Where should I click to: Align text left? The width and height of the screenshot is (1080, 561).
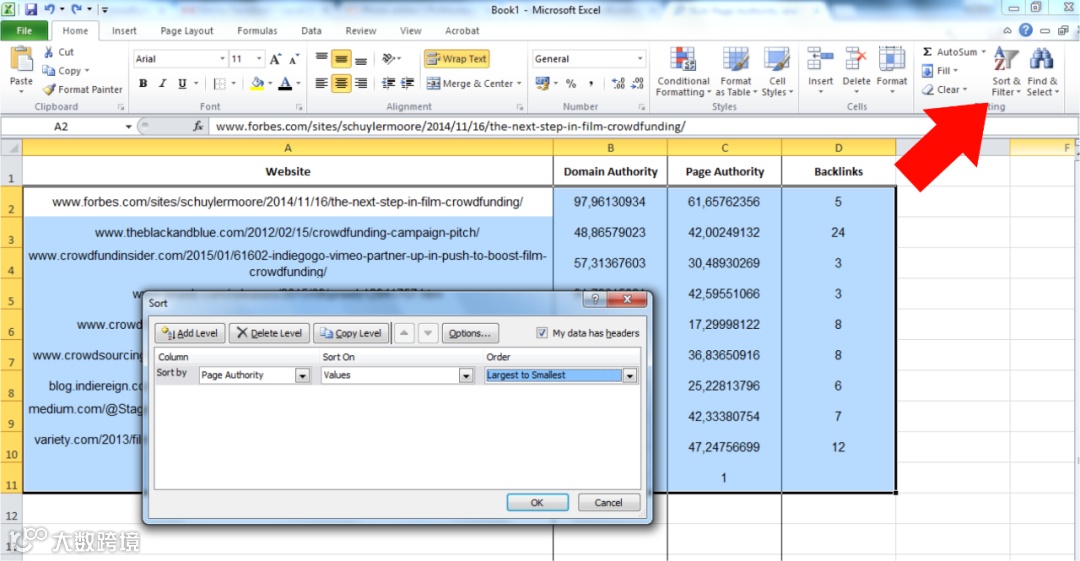pos(322,83)
